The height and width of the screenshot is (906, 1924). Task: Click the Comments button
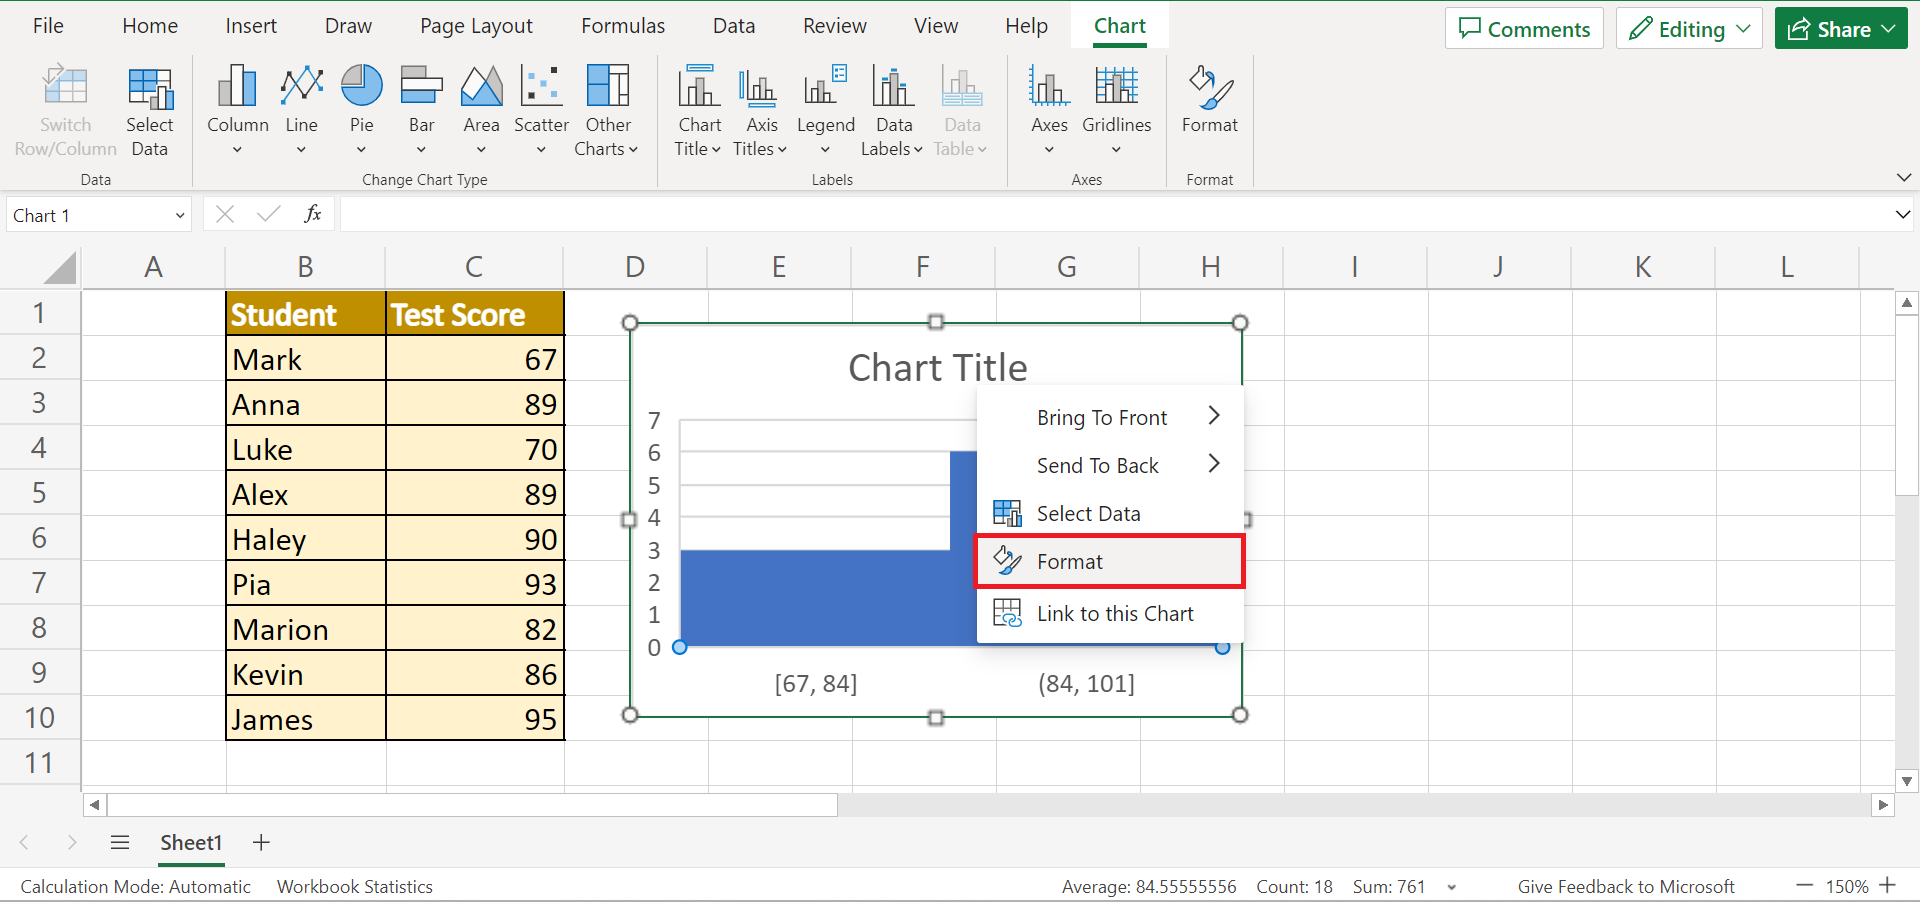[1523, 29]
